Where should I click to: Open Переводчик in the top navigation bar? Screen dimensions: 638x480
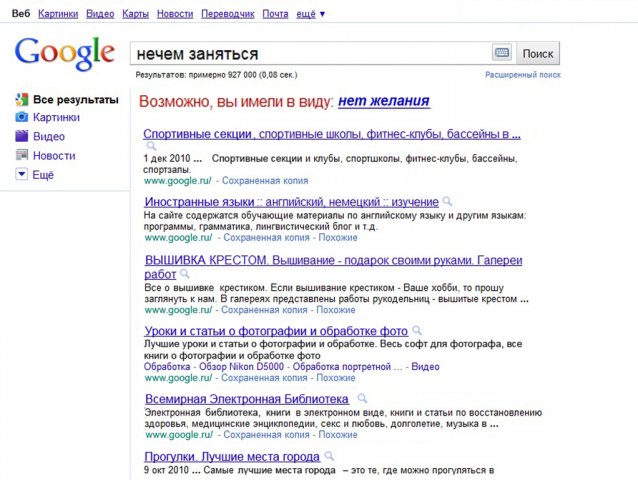(x=228, y=14)
